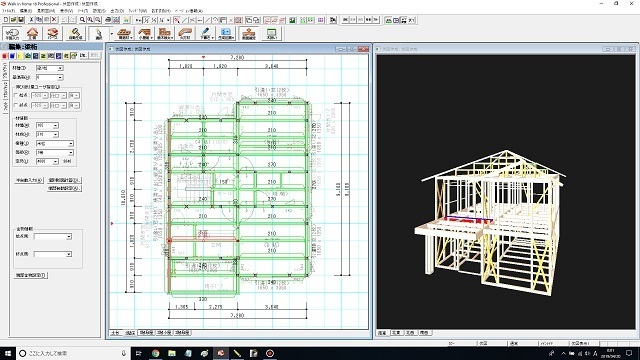Click the Print printer icon
This screenshot has height=360, width=640.
(108, 20)
